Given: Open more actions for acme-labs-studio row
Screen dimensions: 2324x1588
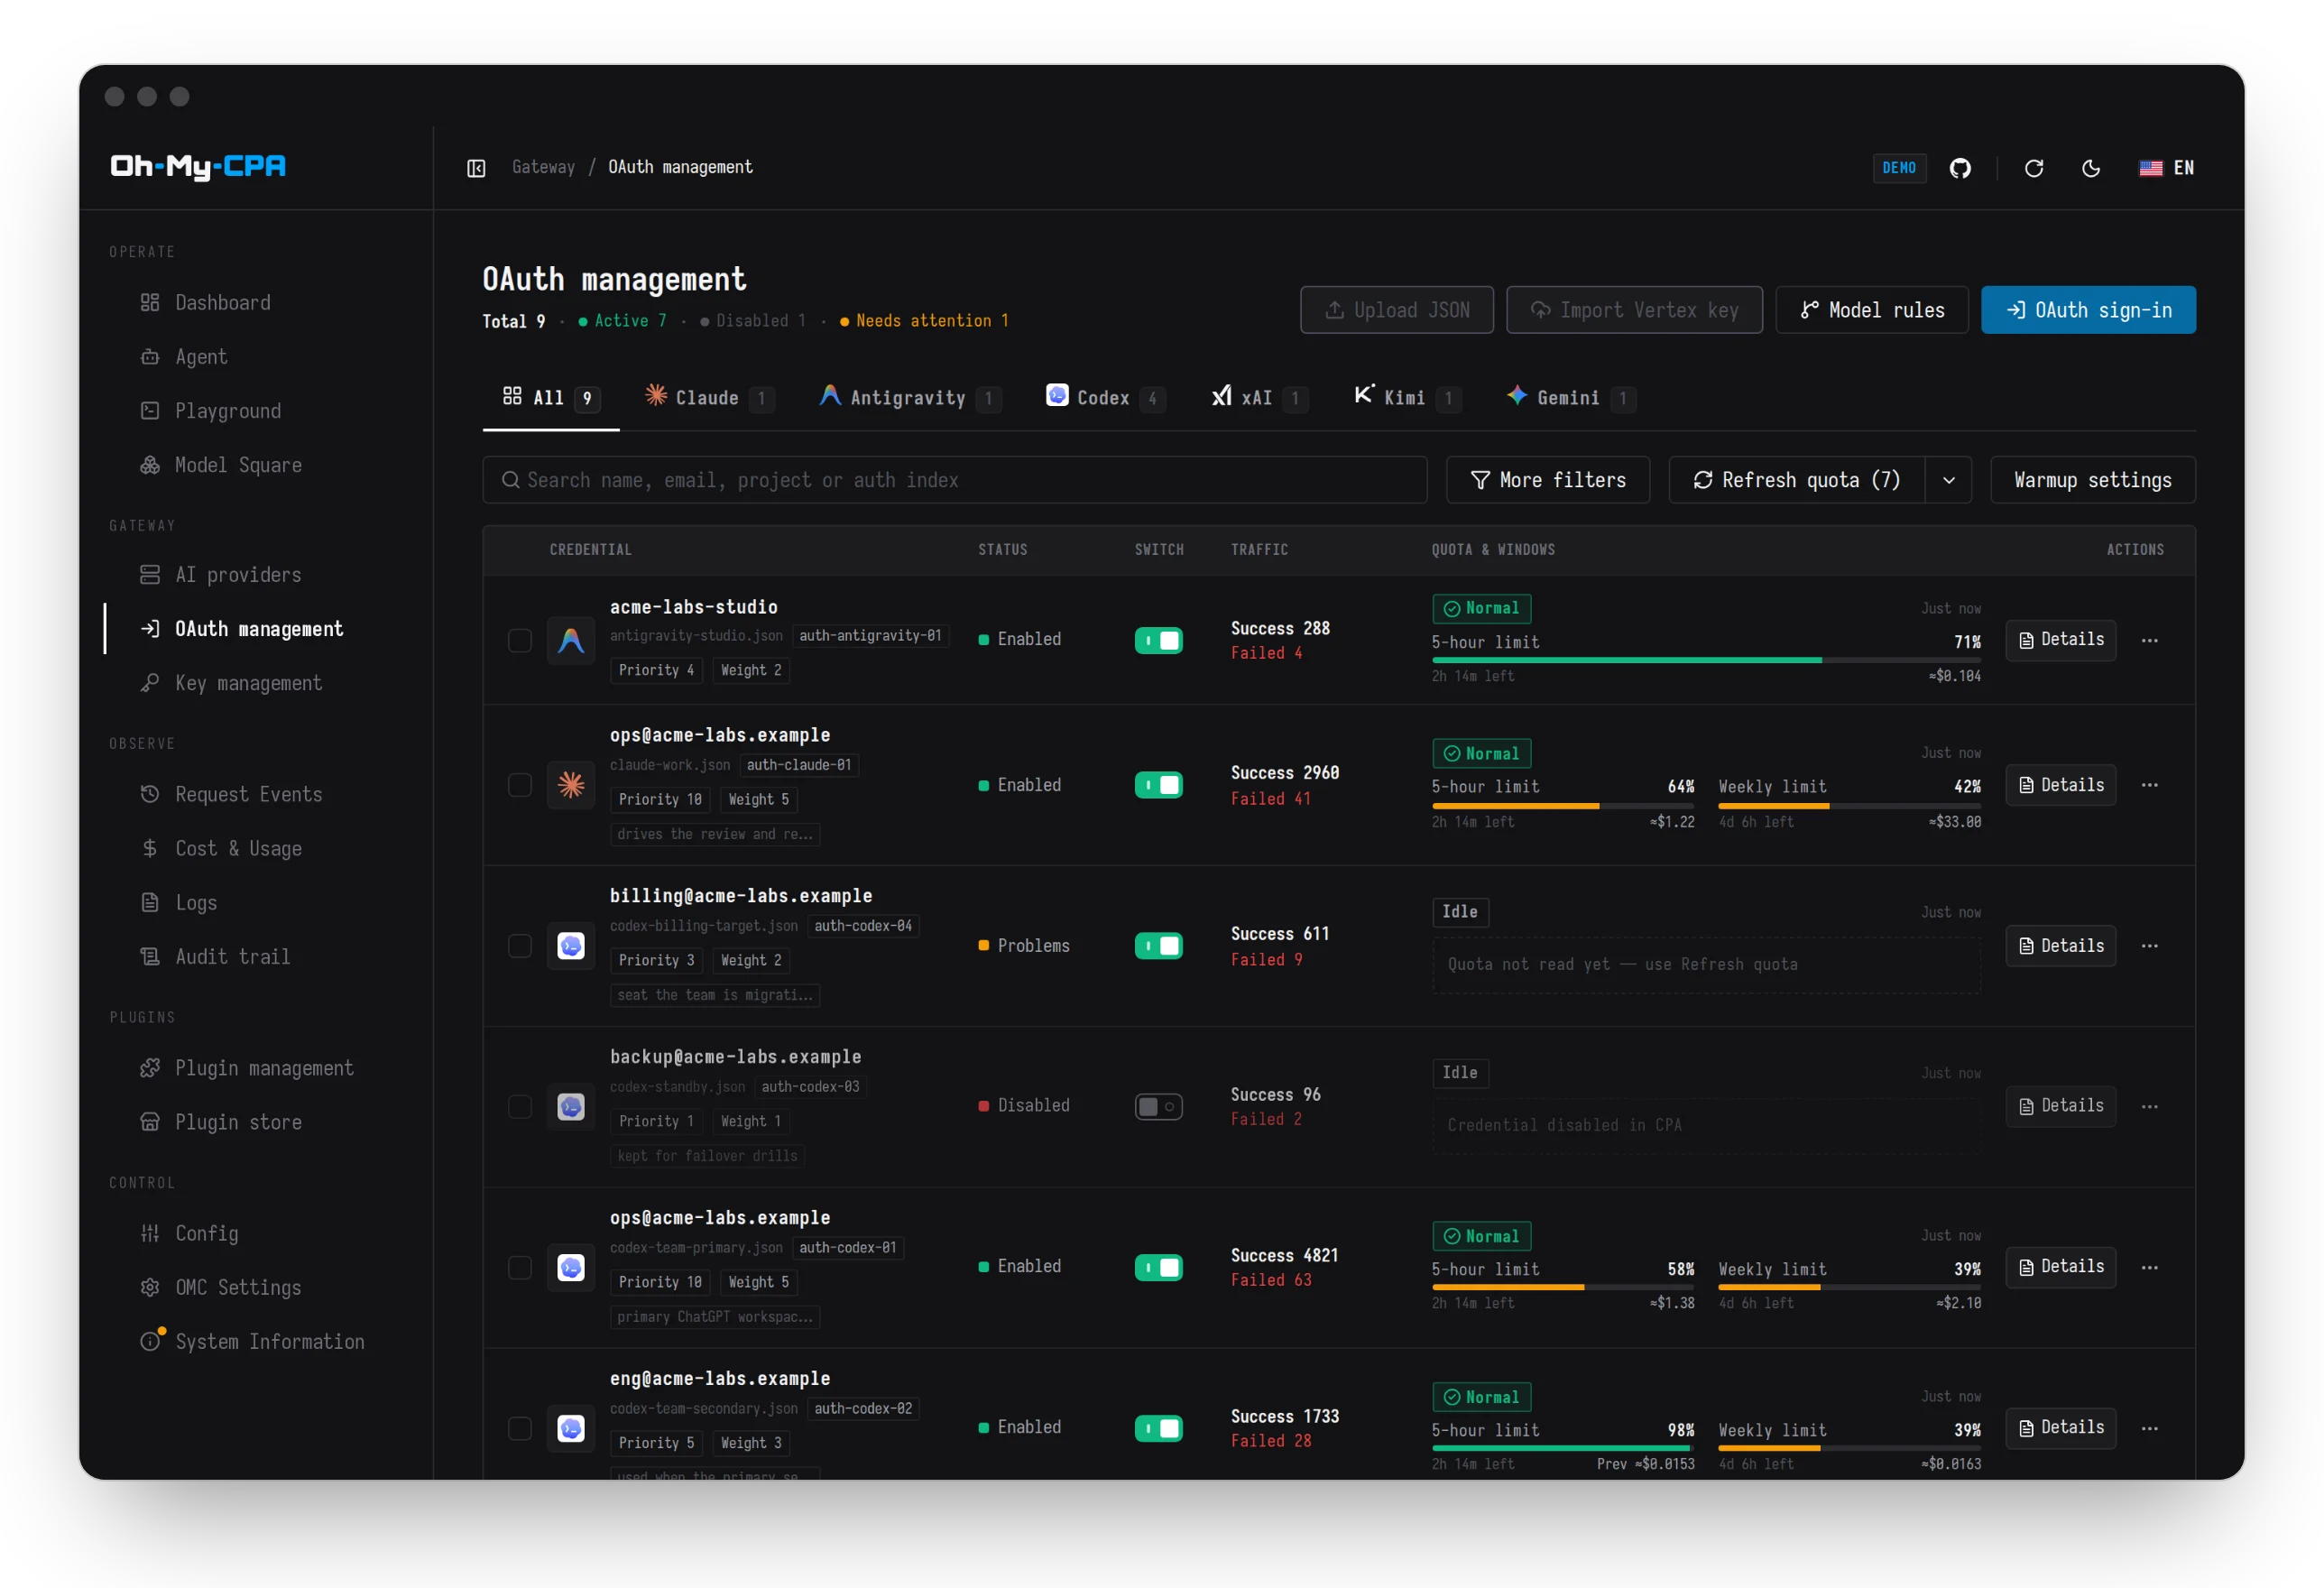Looking at the screenshot, I should coord(2149,639).
